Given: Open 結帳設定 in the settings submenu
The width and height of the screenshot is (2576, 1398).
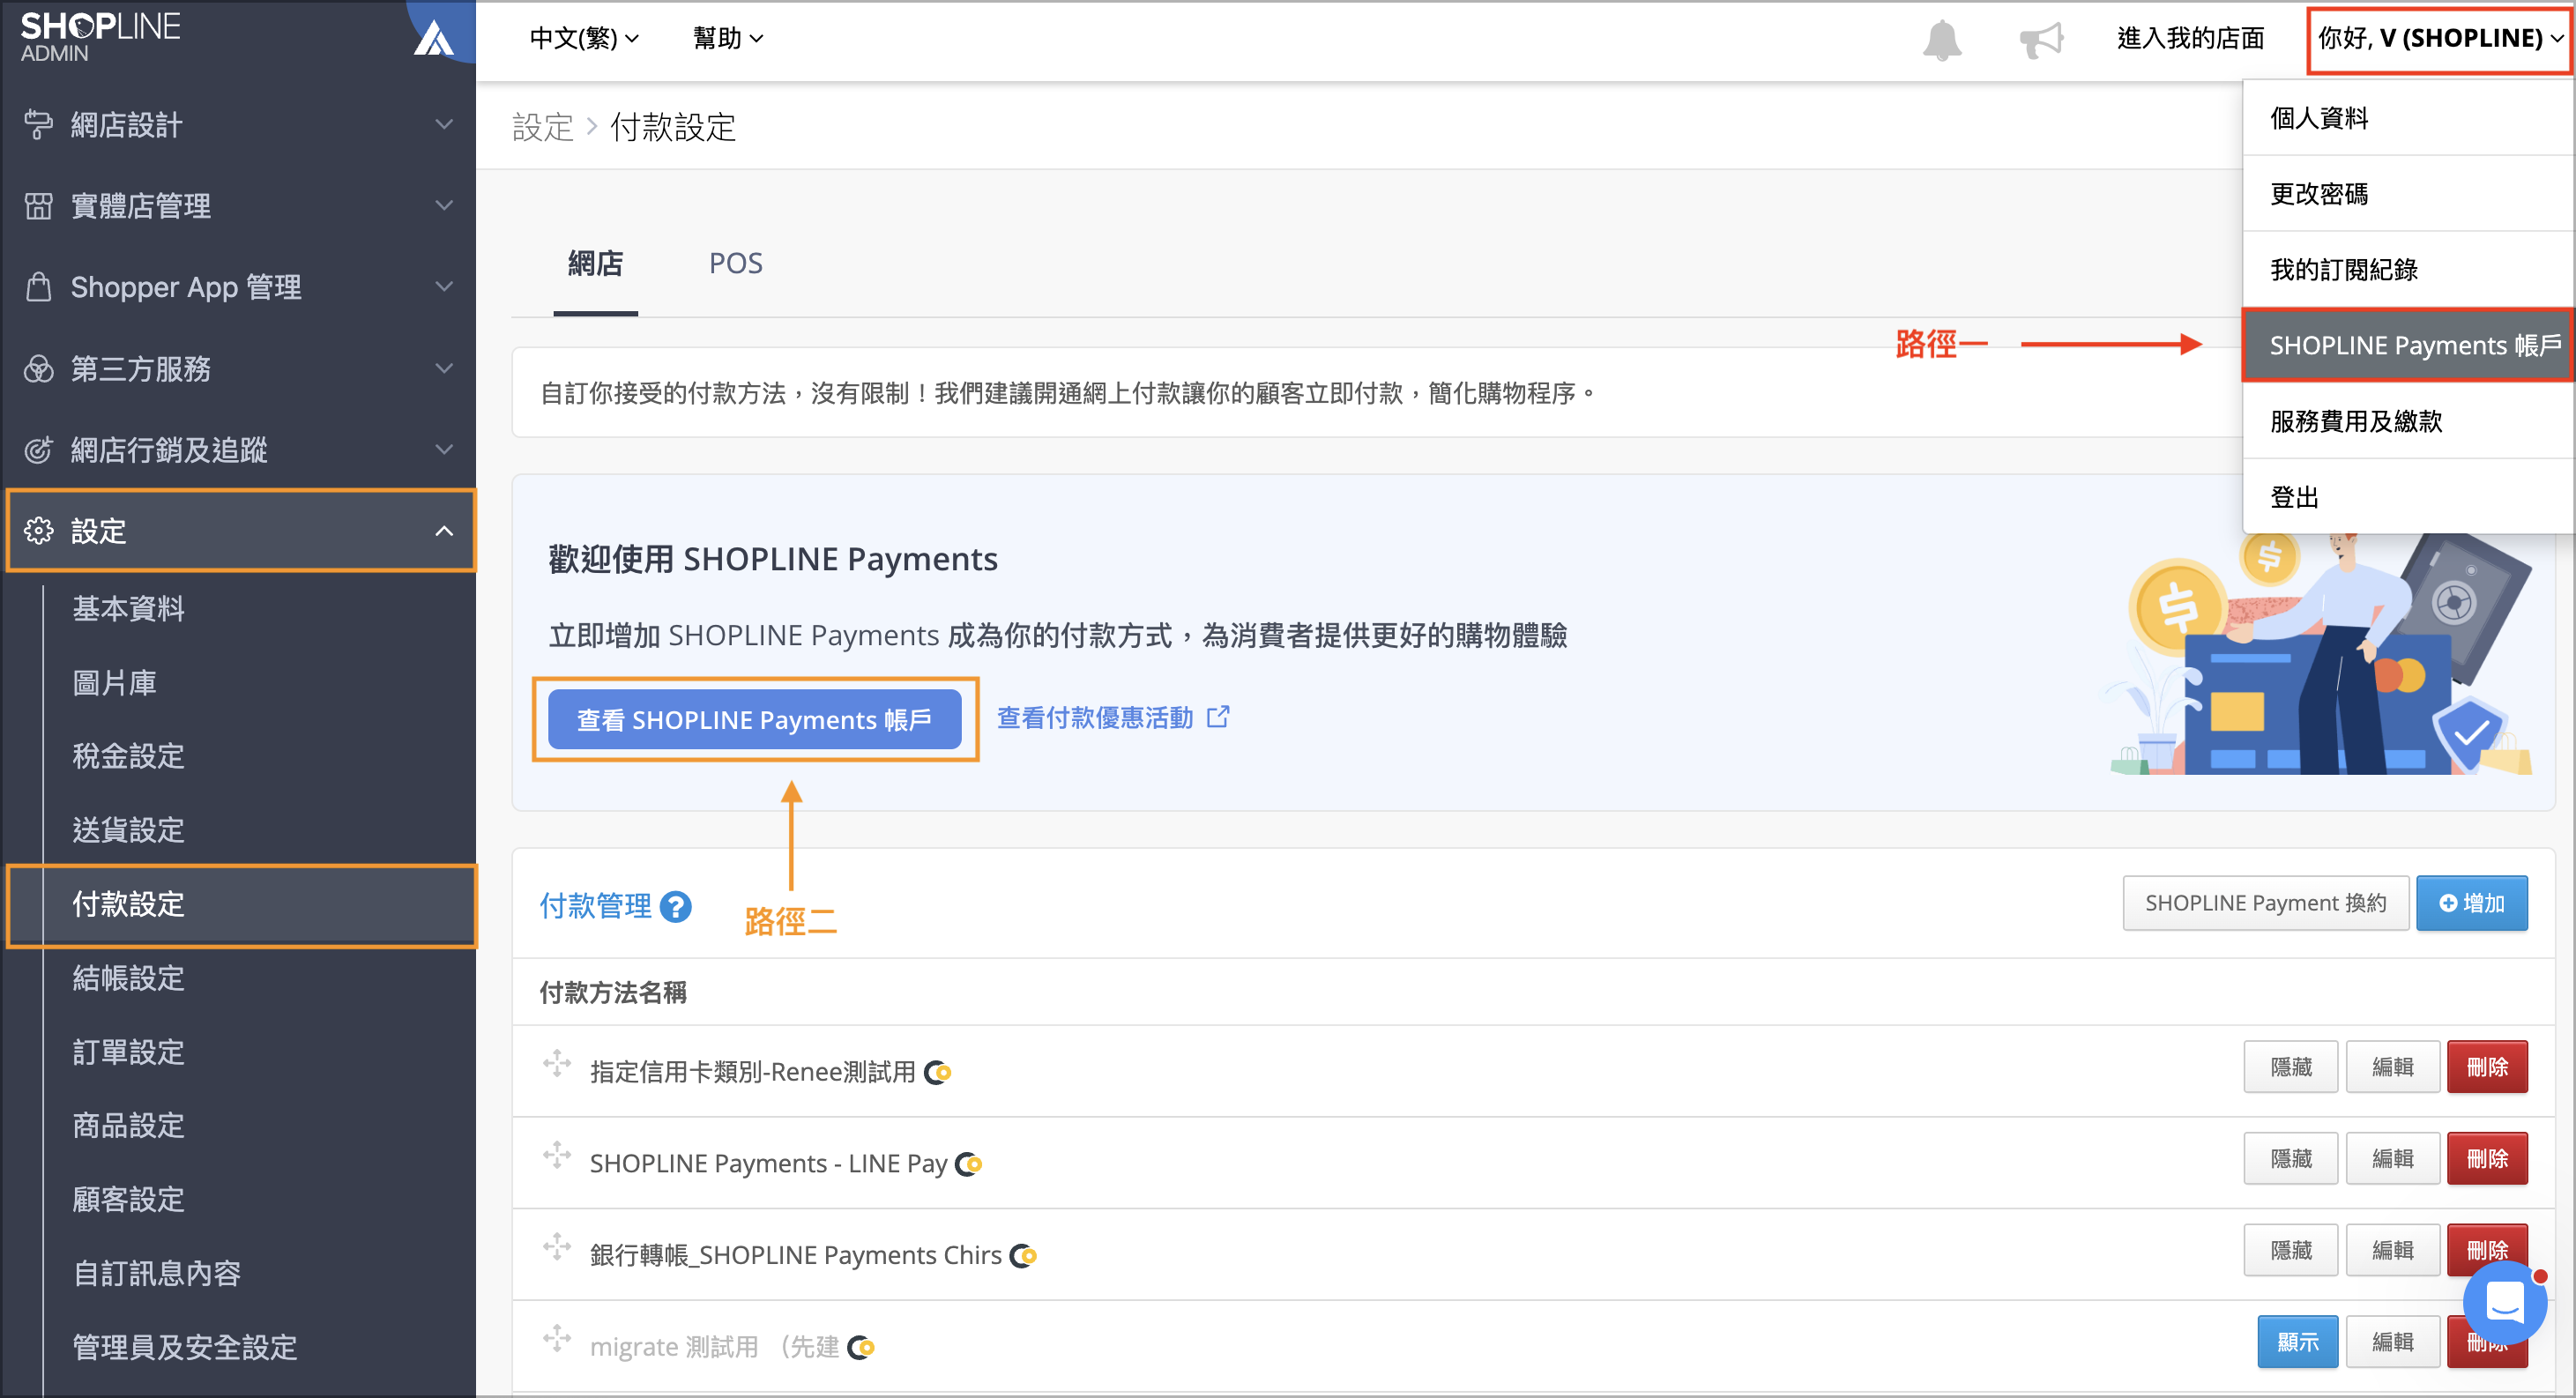Looking at the screenshot, I should [x=128, y=978].
